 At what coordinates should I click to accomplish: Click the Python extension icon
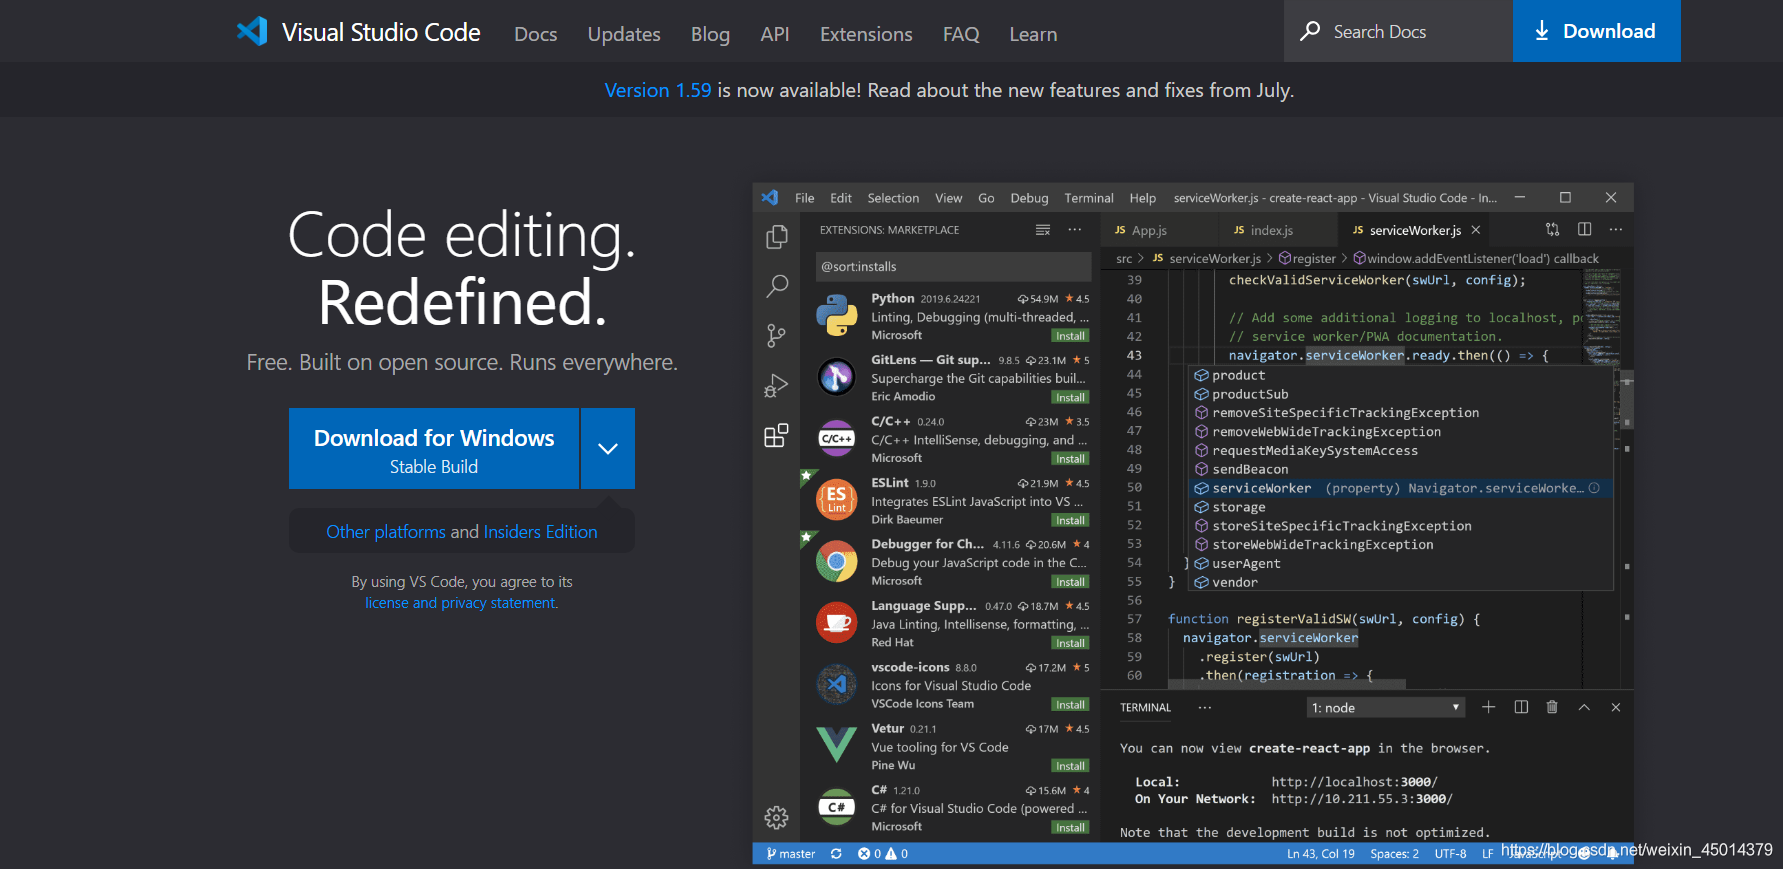tap(836, 315)
